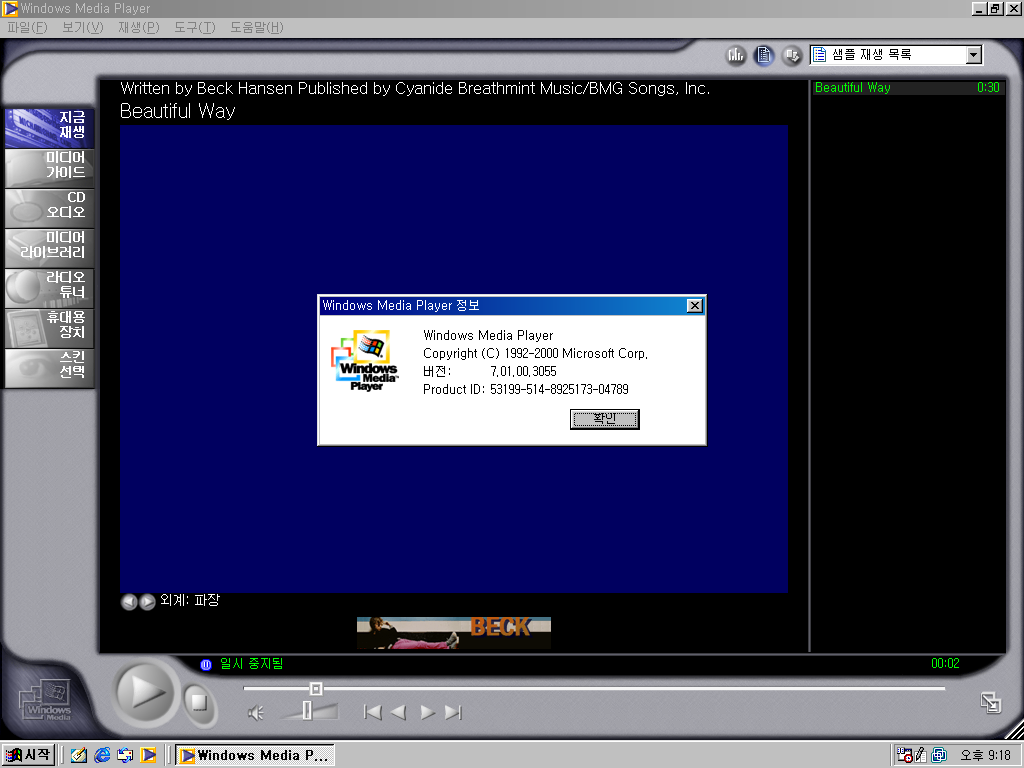Skip to next track button
This screenshot has width=1024, height=768.
pos(453,712)
